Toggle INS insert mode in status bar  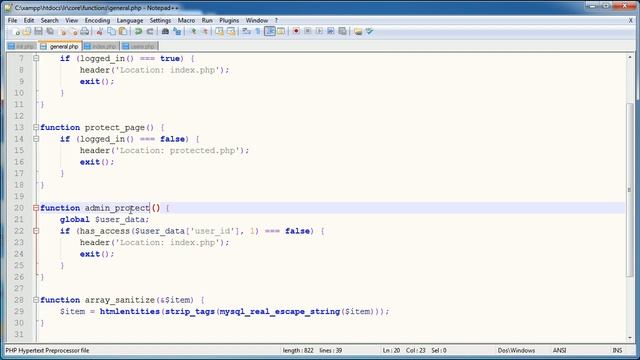coord(617,350)
